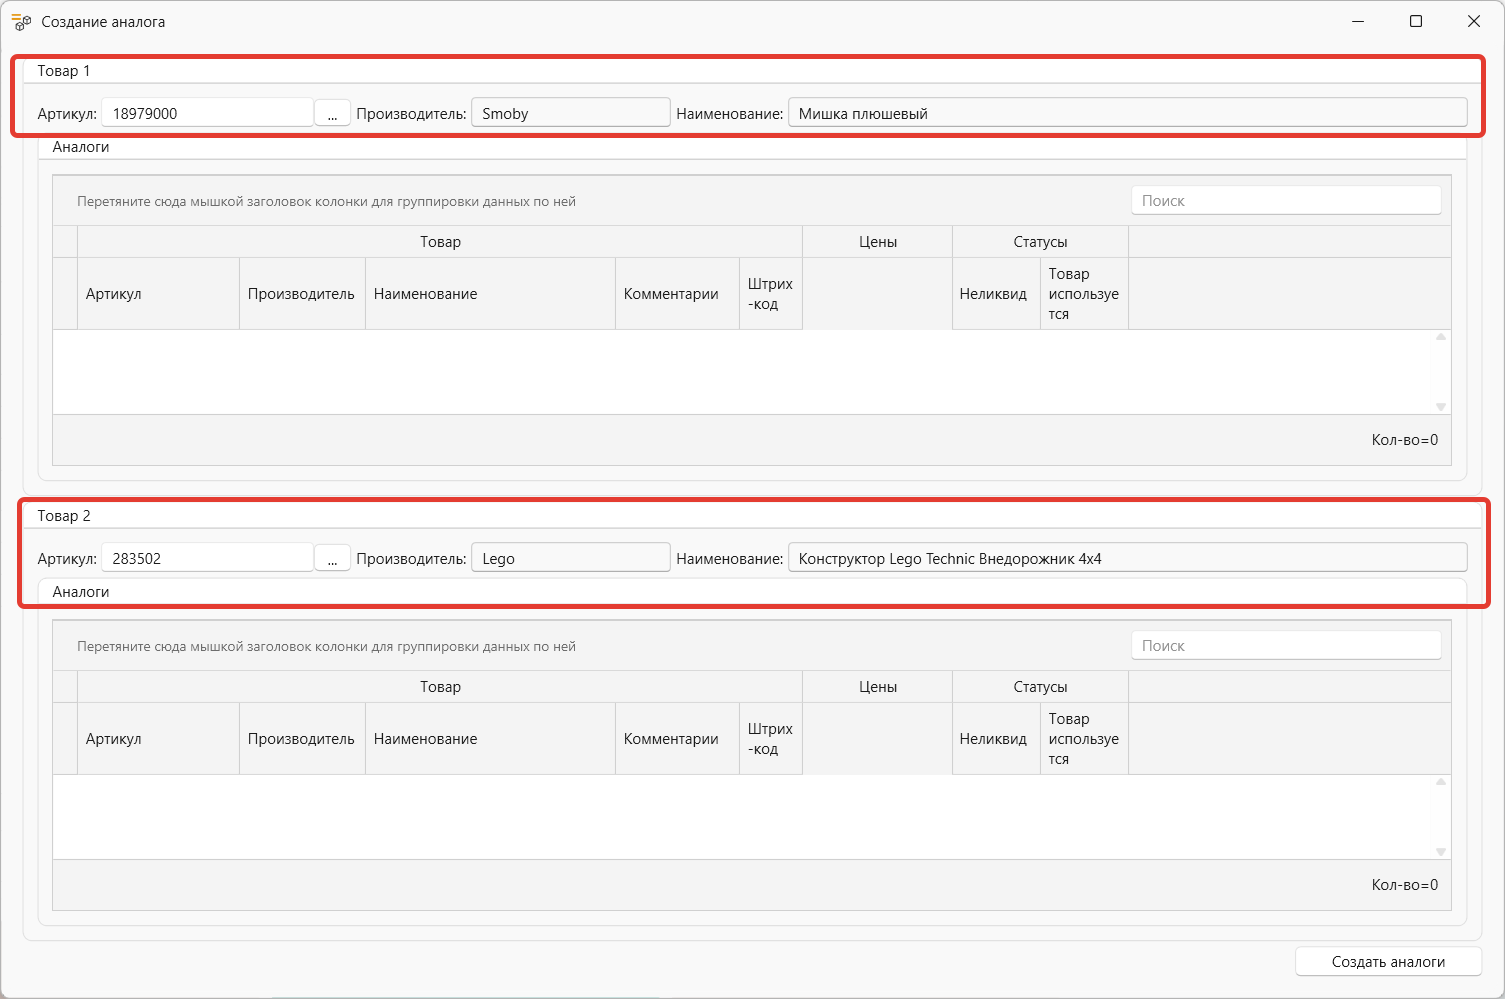Sort by Товар используется column in Товар 1 grid
This screenshot has width=1505, height=999.
pyautogui.click(x=1084, y=294)
